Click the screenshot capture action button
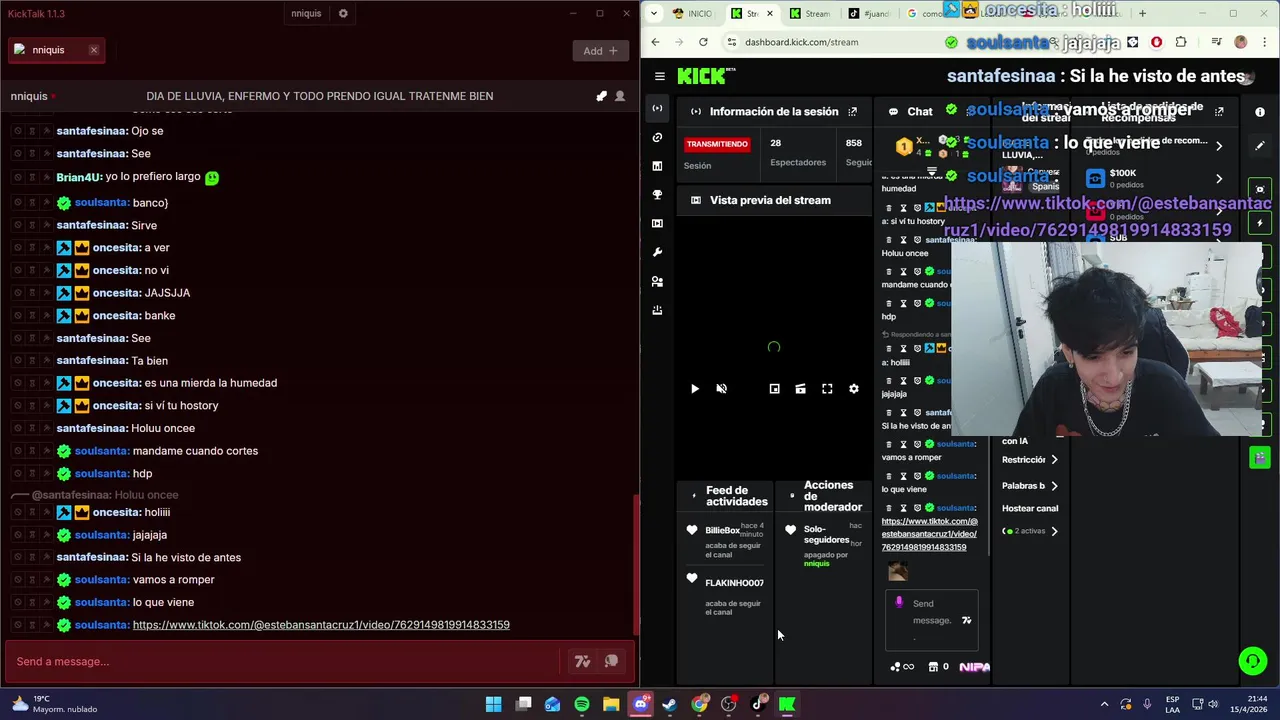 (x=1260, y=189)
